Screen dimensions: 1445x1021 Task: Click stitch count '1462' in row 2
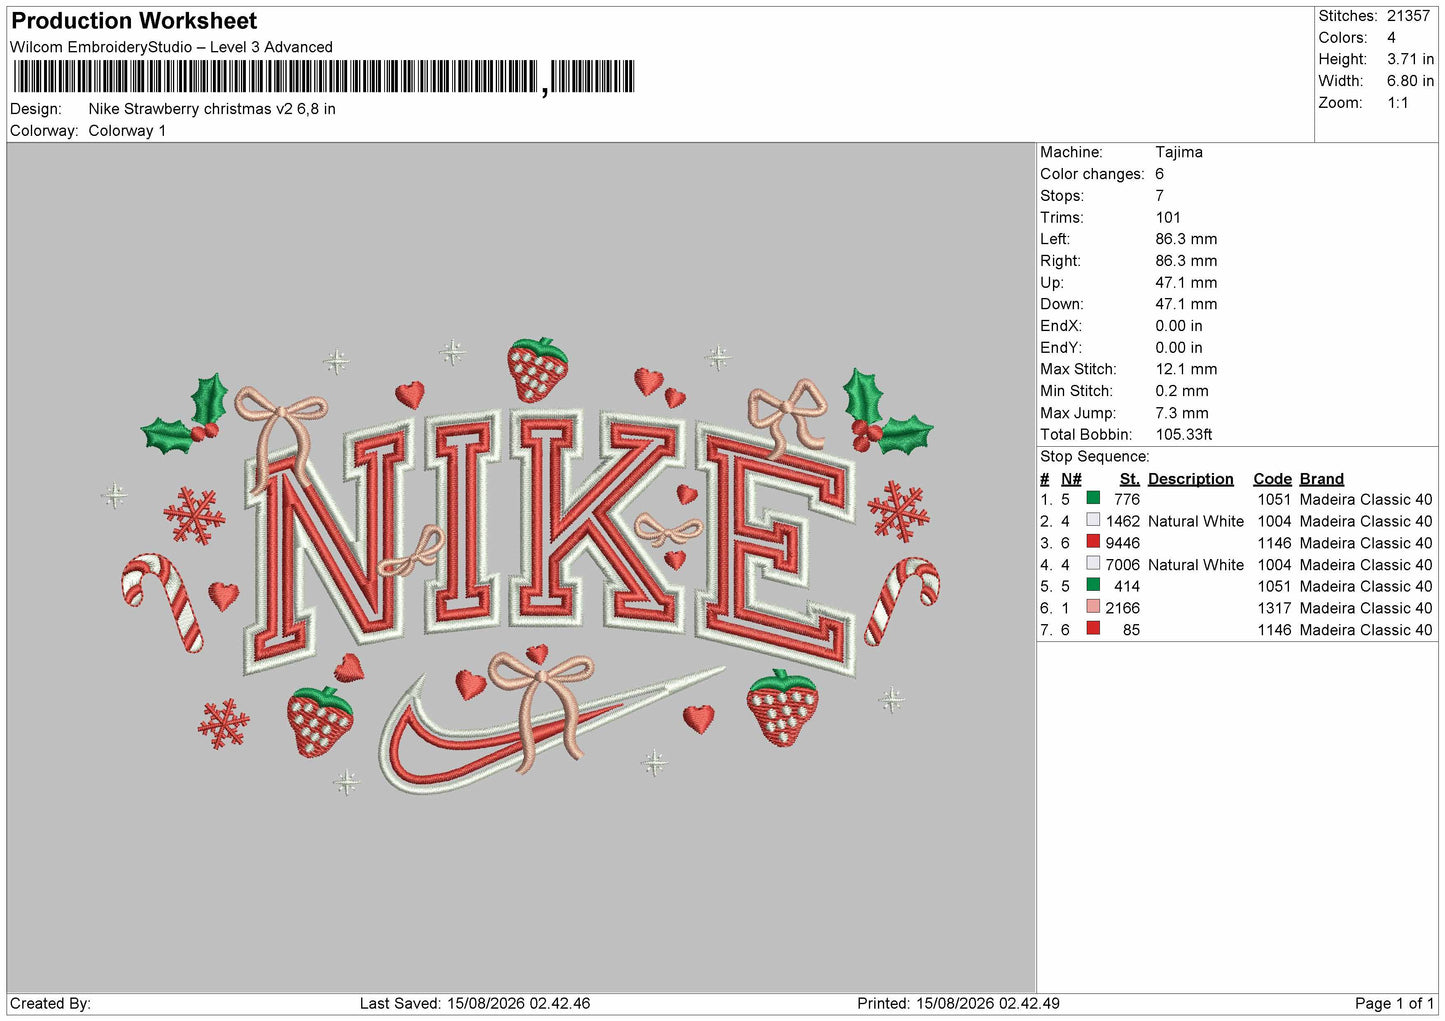click(1123, 521)
